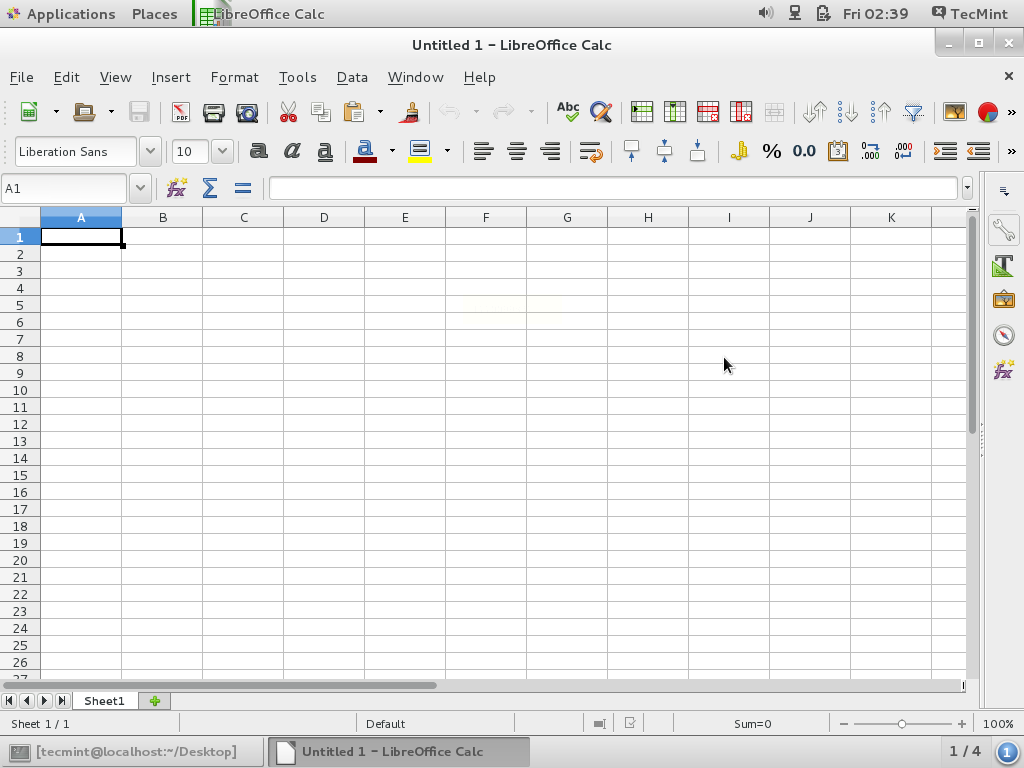
Task: Toggle Wrap Text for the cell
Action: pos(590,151)
